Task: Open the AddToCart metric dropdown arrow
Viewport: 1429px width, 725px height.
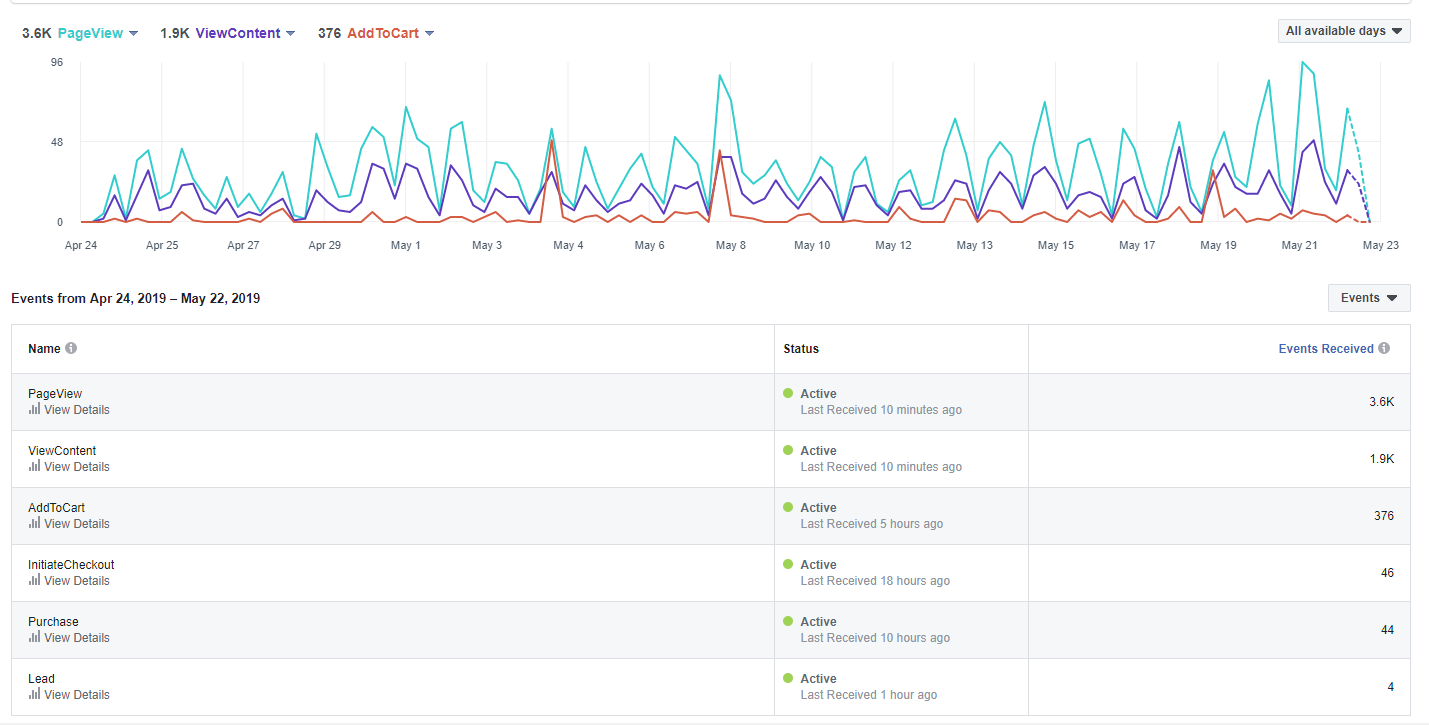Action: point(429,34)
